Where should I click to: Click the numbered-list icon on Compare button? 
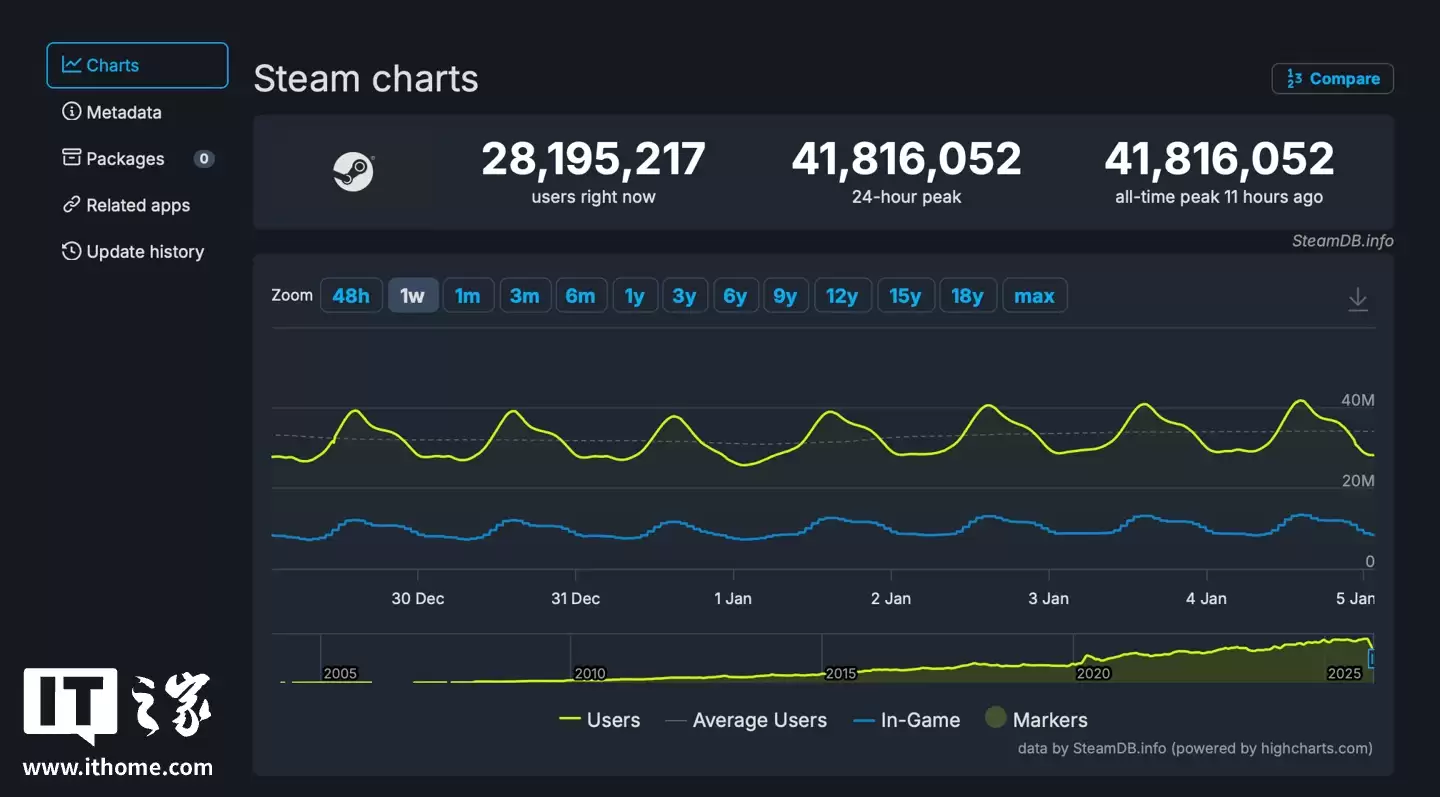tap(1294, 78)
